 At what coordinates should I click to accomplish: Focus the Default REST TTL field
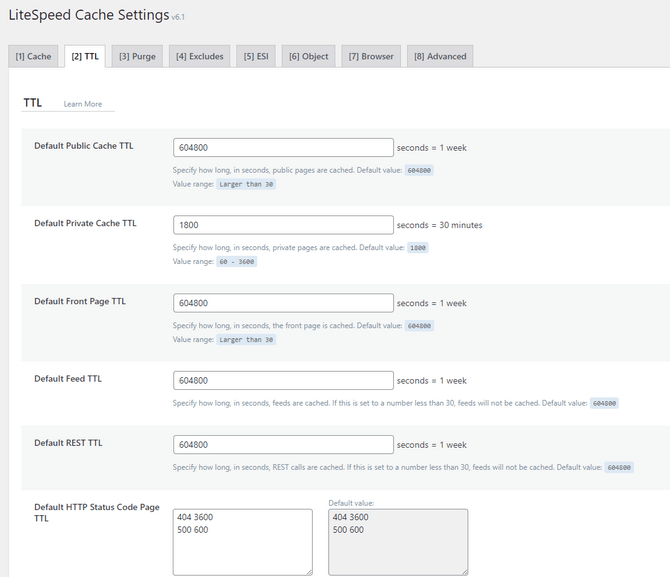pyautogui.click(x=283, y=444)
